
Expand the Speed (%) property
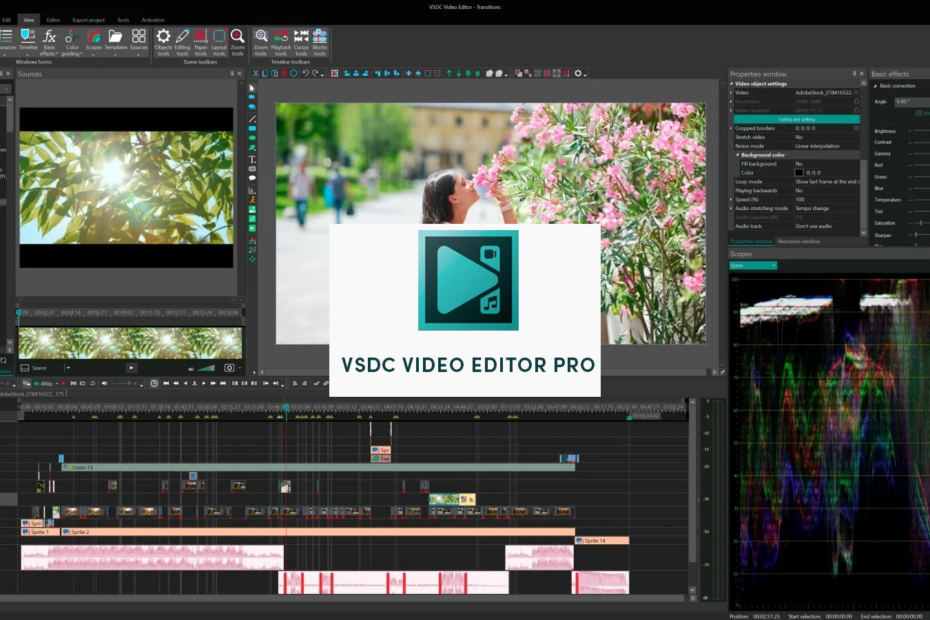click(x=731, y=199)
